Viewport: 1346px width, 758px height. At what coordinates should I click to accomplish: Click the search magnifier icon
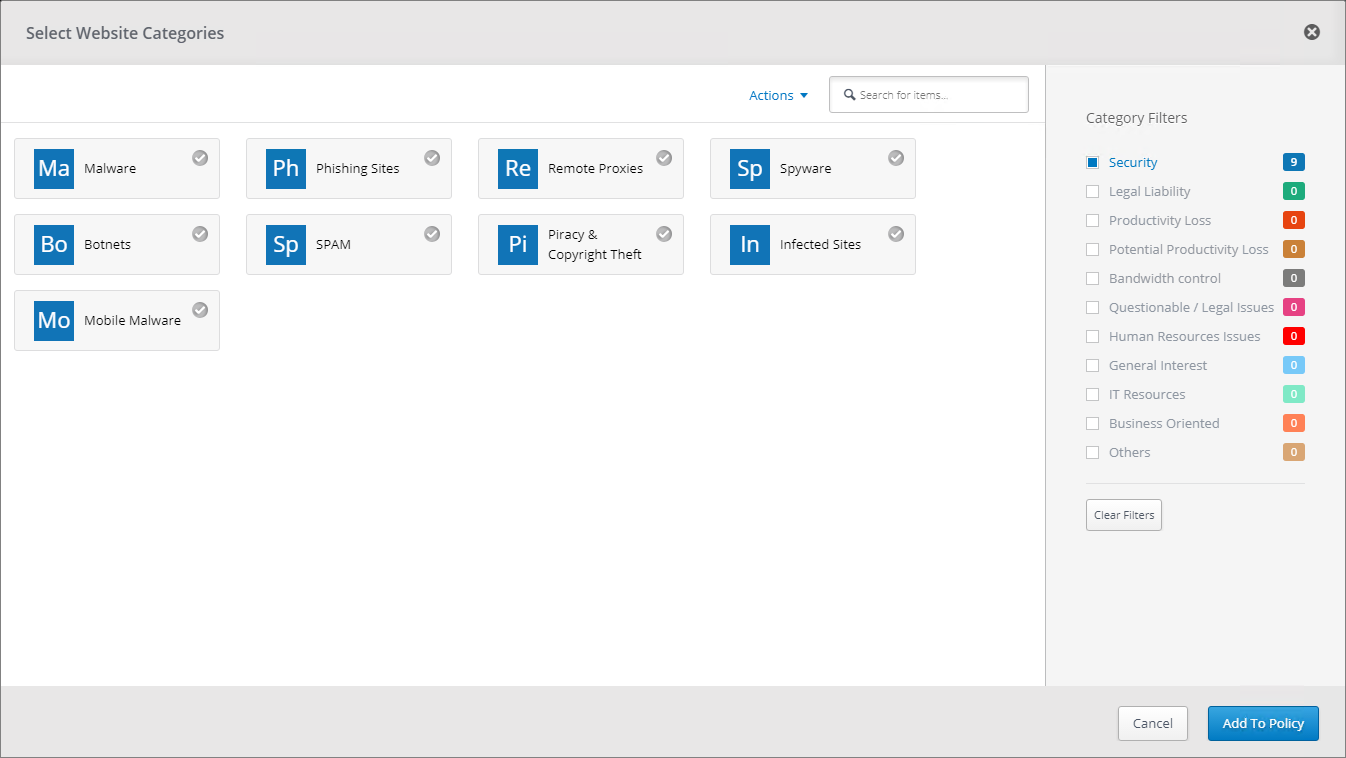click(850, 95)
